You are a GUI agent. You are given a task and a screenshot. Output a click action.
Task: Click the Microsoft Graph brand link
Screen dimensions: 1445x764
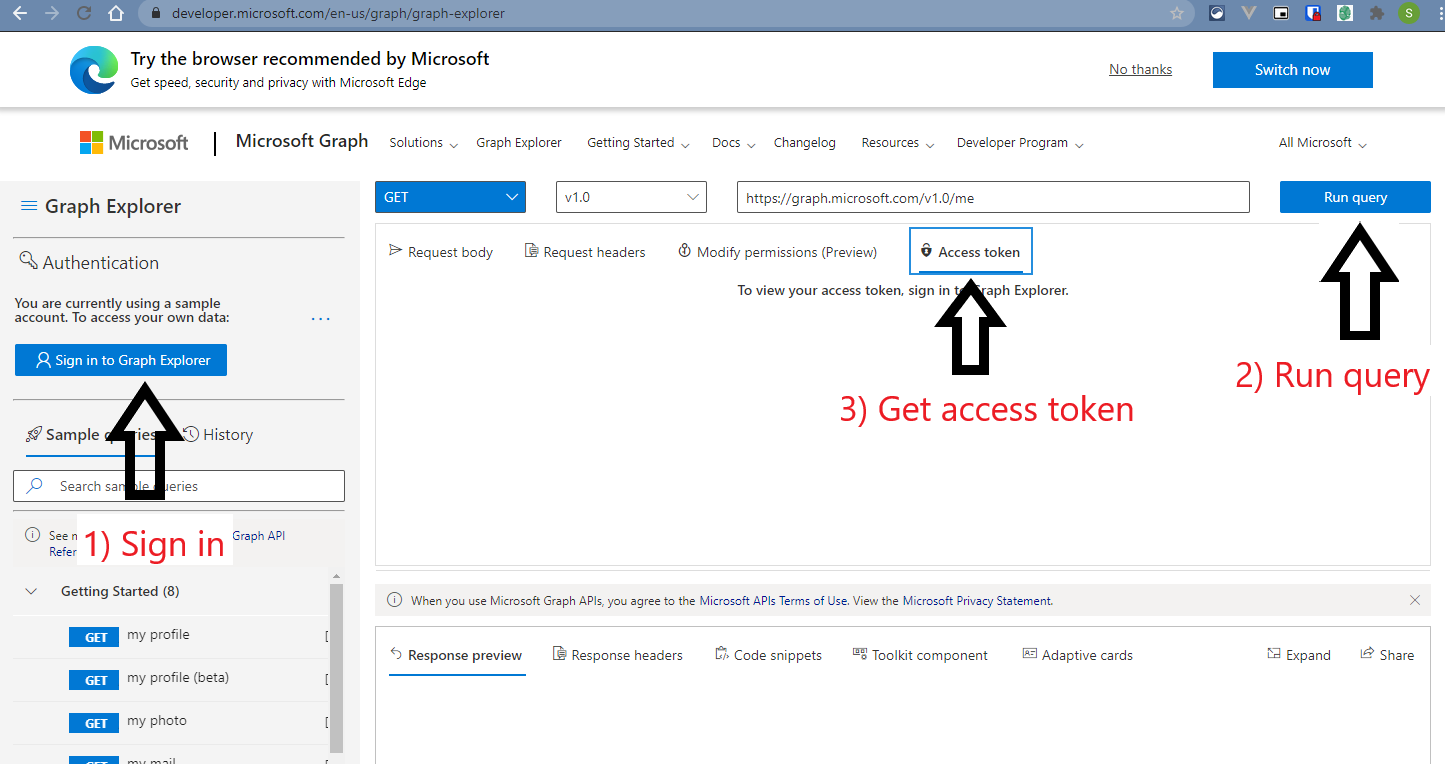pyautogui.click(x=302, y=141)
